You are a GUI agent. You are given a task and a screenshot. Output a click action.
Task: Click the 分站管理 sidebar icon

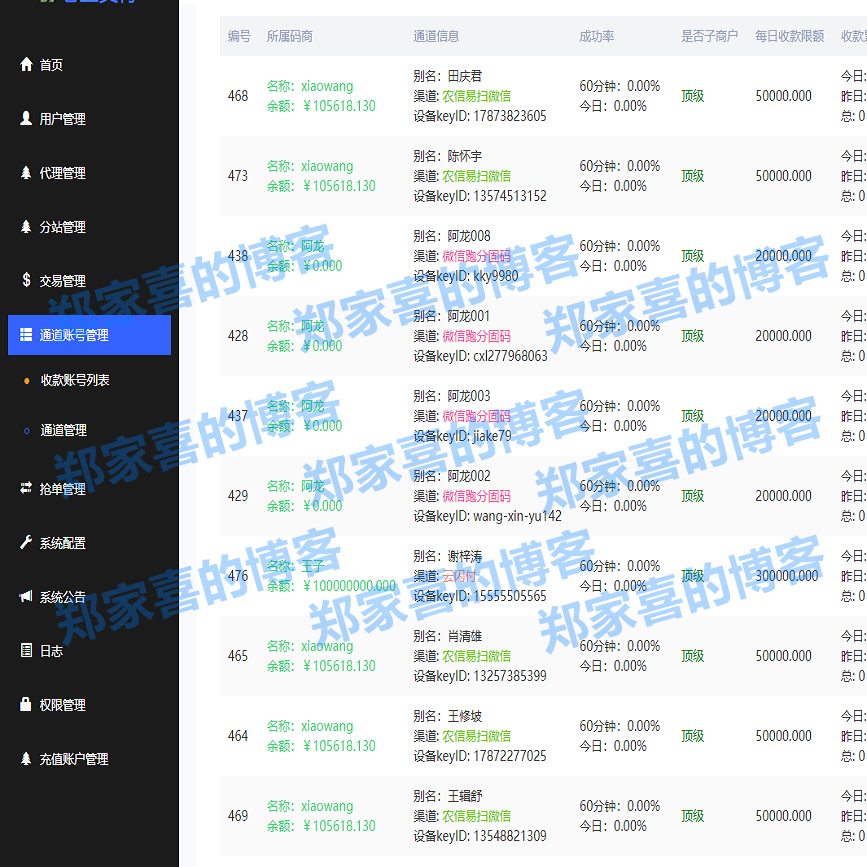tap(26, 226)
